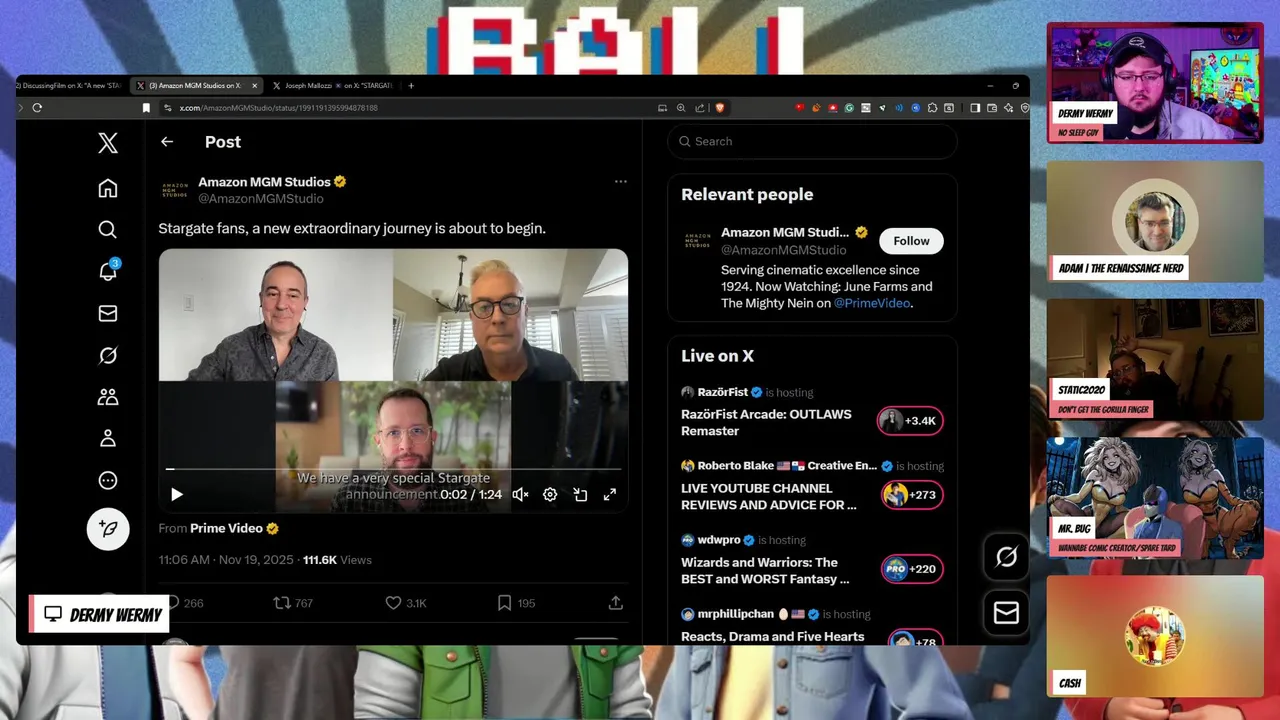Viewport: 1280px width, 720px height.
Task: Open Amazon MGM Studios author name
Action: click(264, 182)
